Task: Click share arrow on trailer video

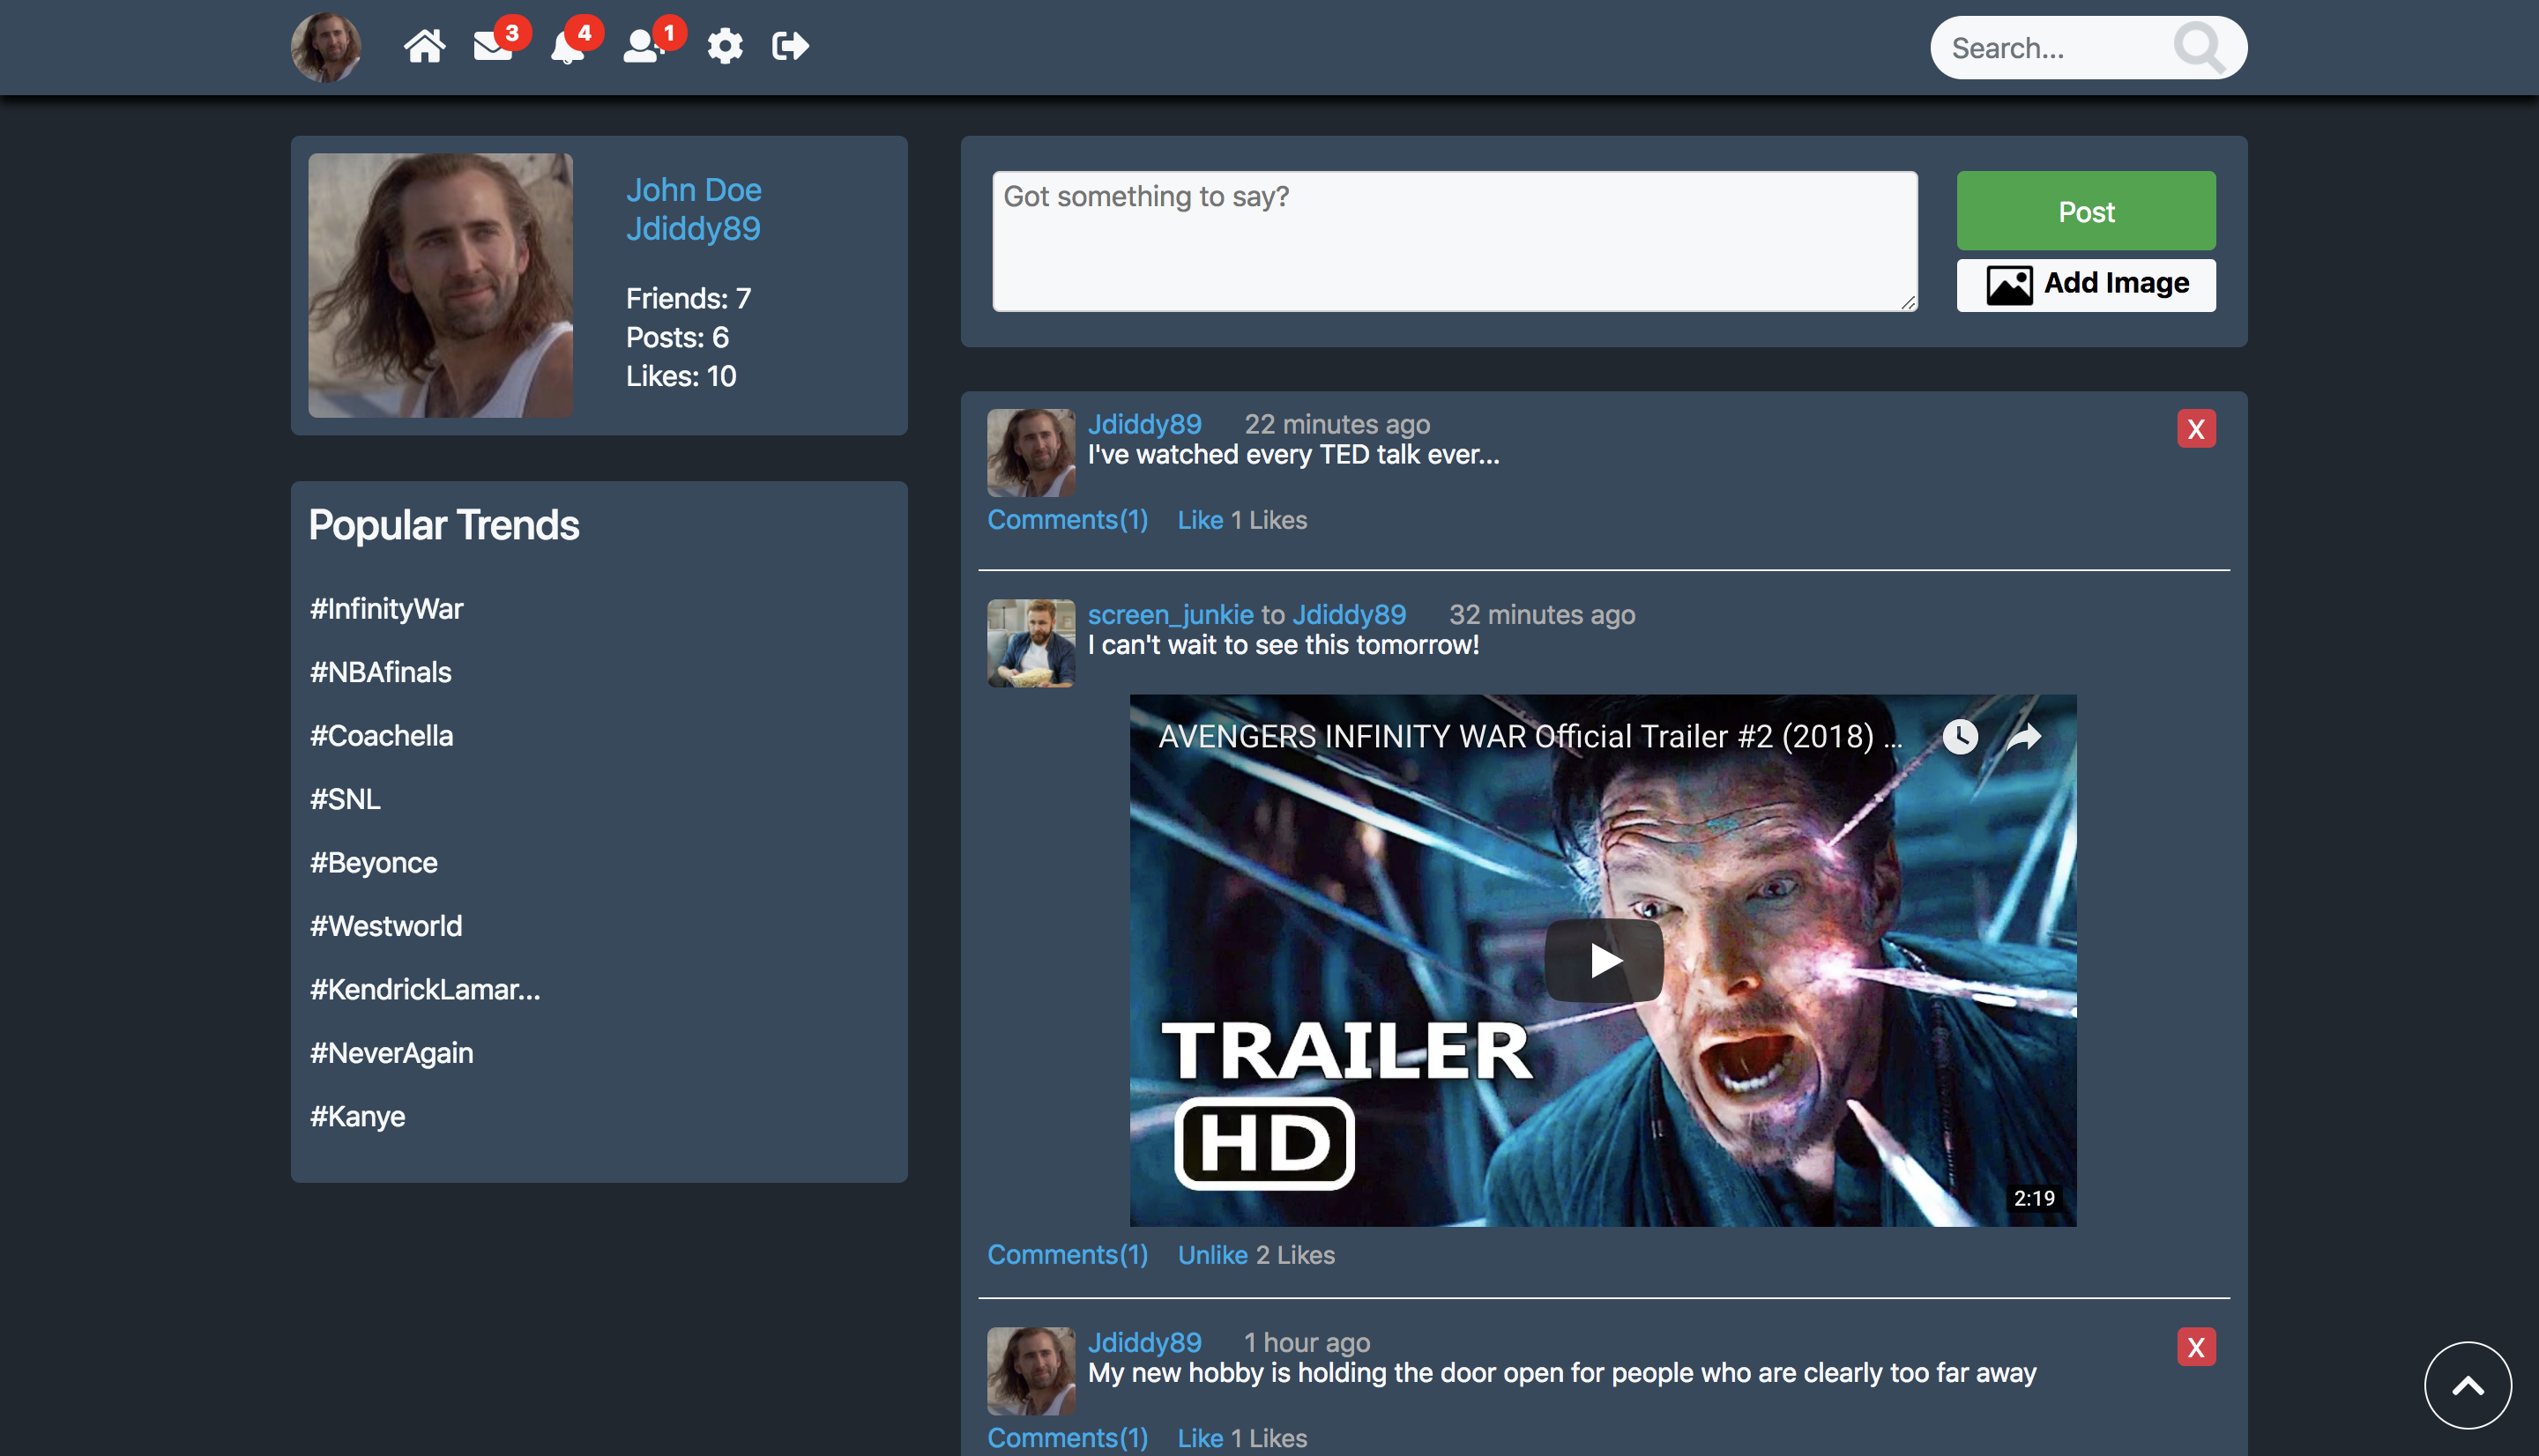Action: 2025,737
